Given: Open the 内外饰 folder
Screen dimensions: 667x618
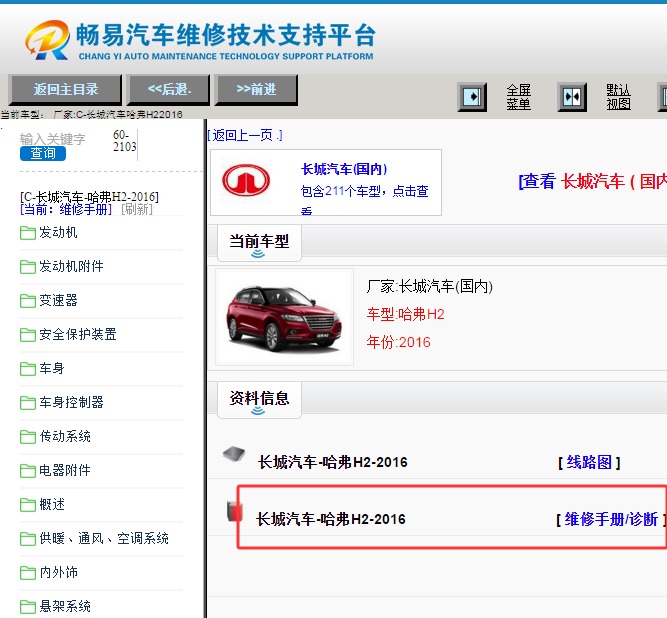Looking at the screenshot, I should point(58,572).
